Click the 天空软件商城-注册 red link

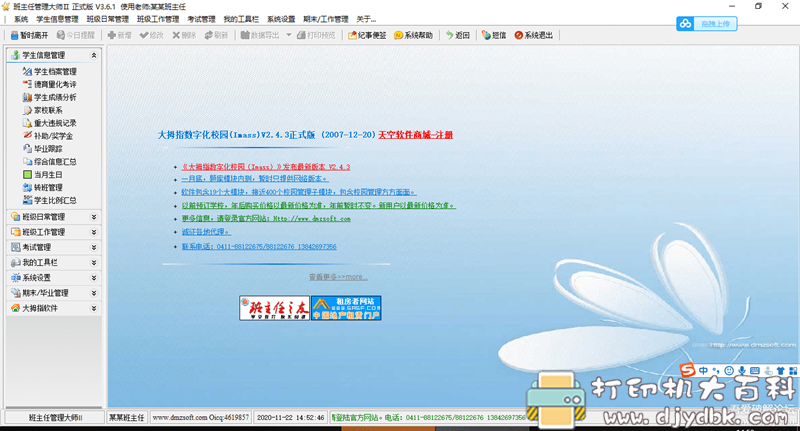pyautogui.click(x=415, y=135)
